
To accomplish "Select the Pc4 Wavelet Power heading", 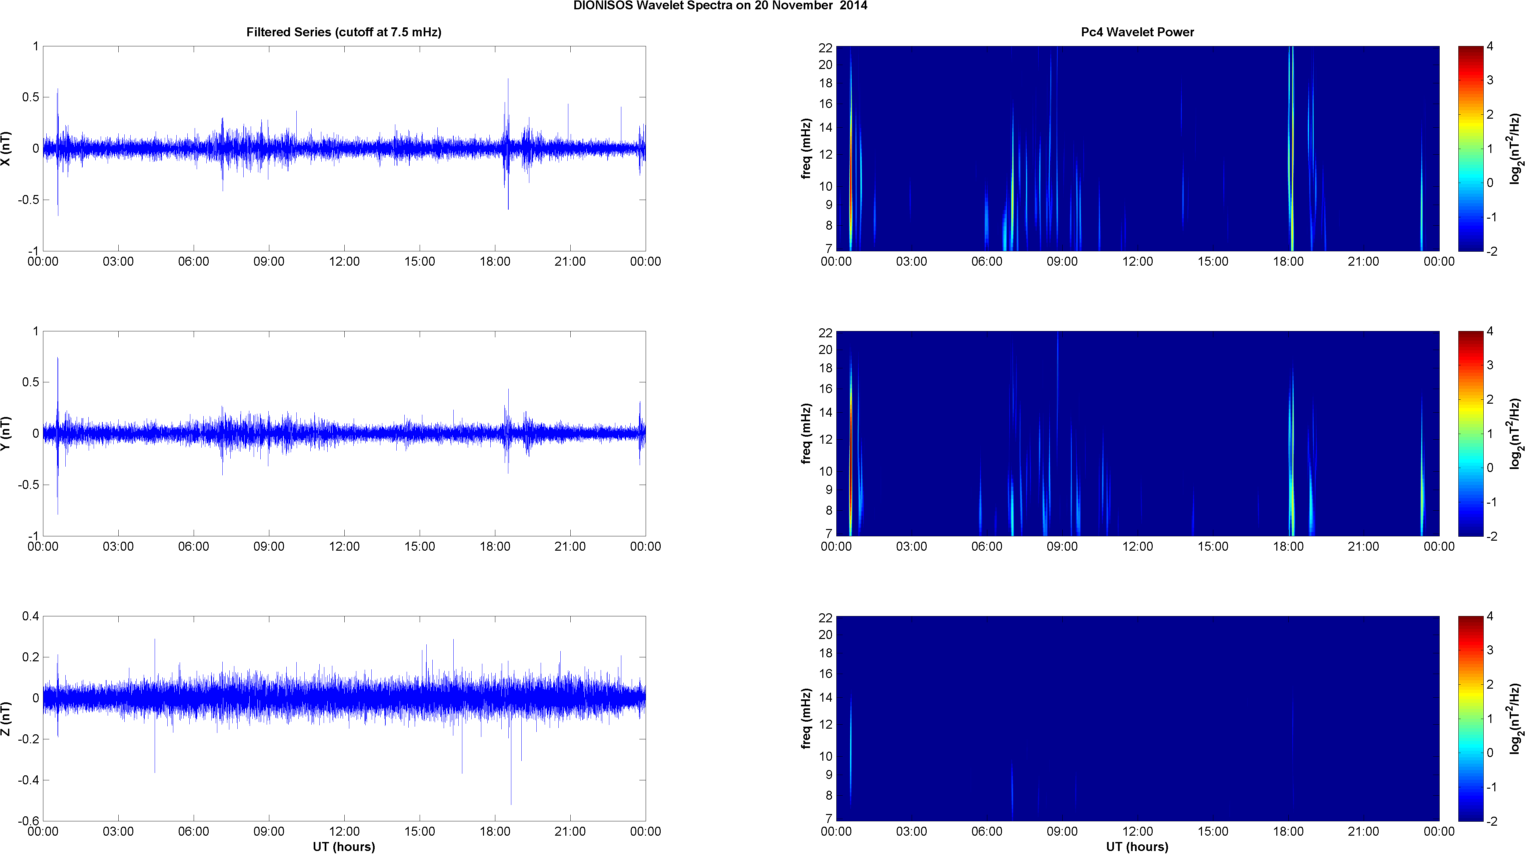I will (x=1137, y=32).
